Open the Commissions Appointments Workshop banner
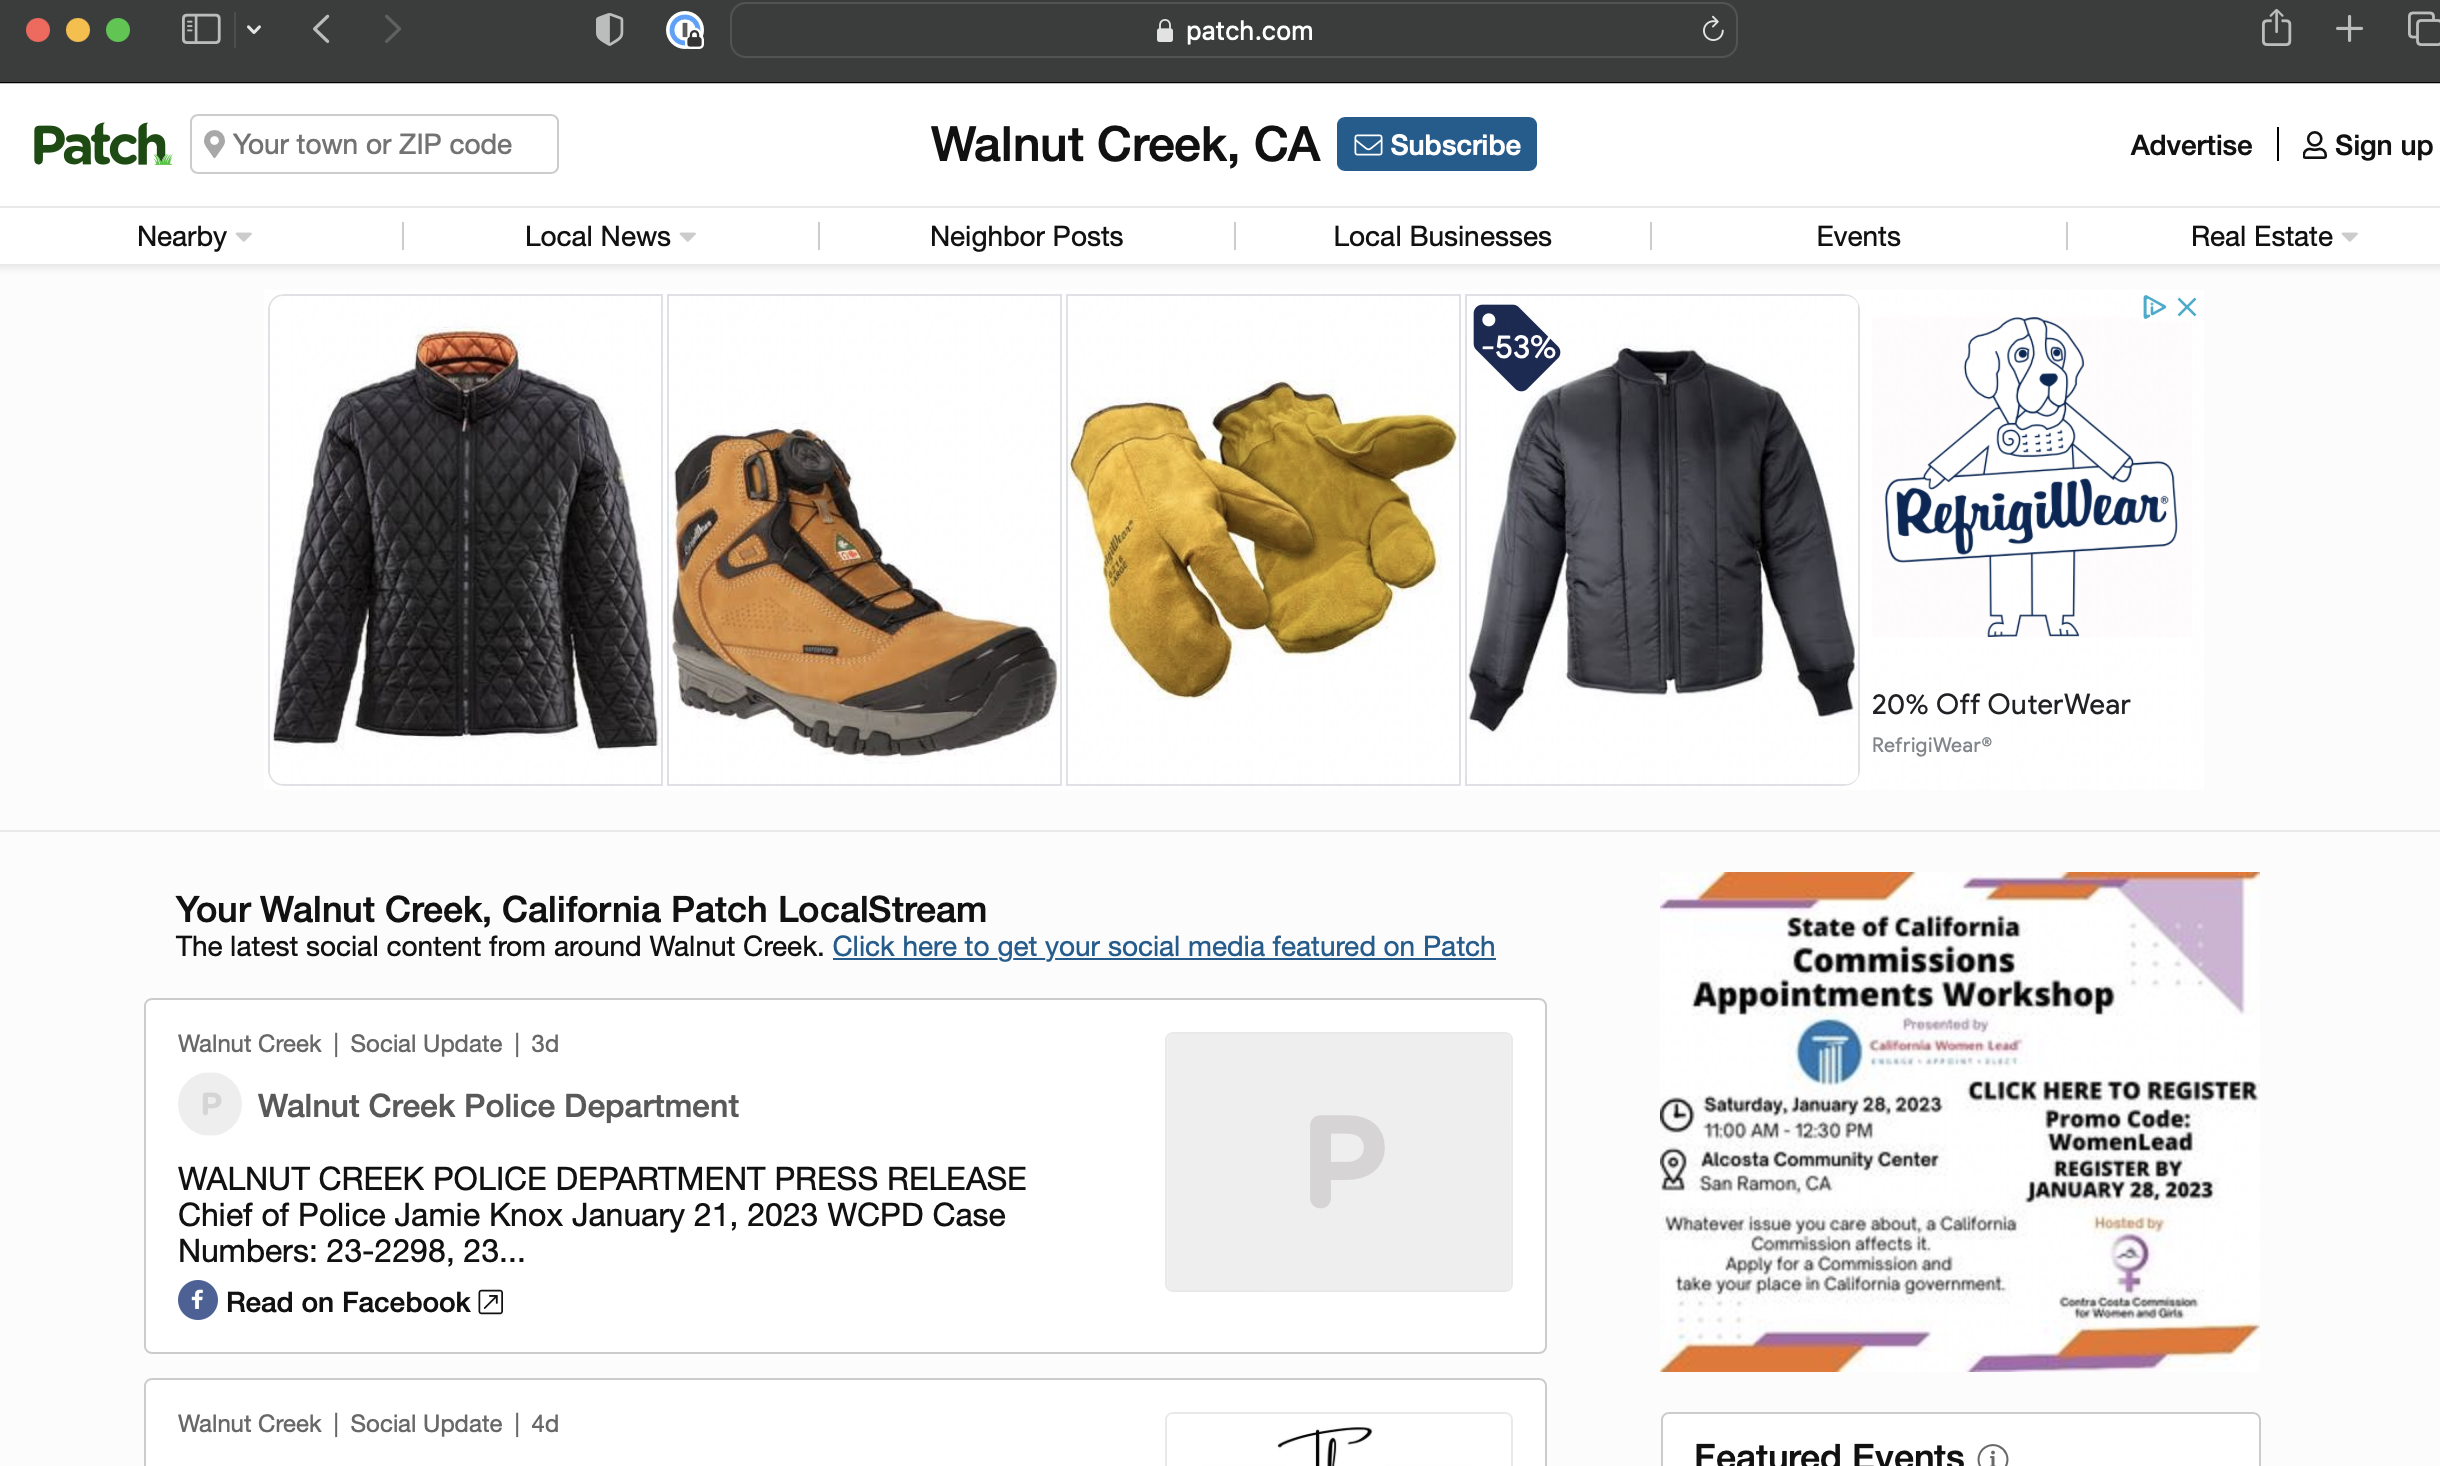This screenshot has height=1466, width=2440. [x=1959, y=1120]
